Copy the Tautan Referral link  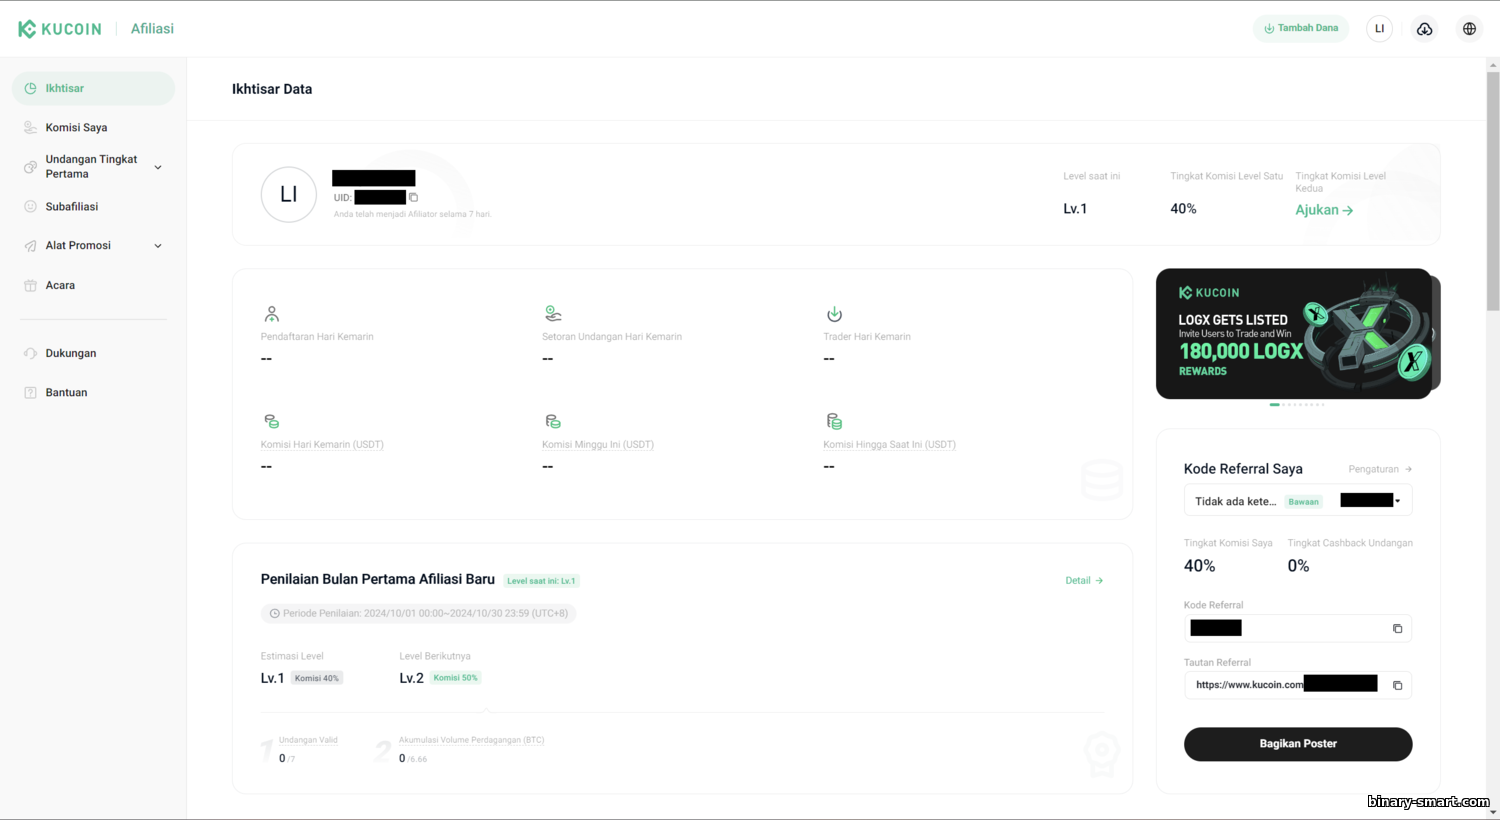pos(1397,686)
